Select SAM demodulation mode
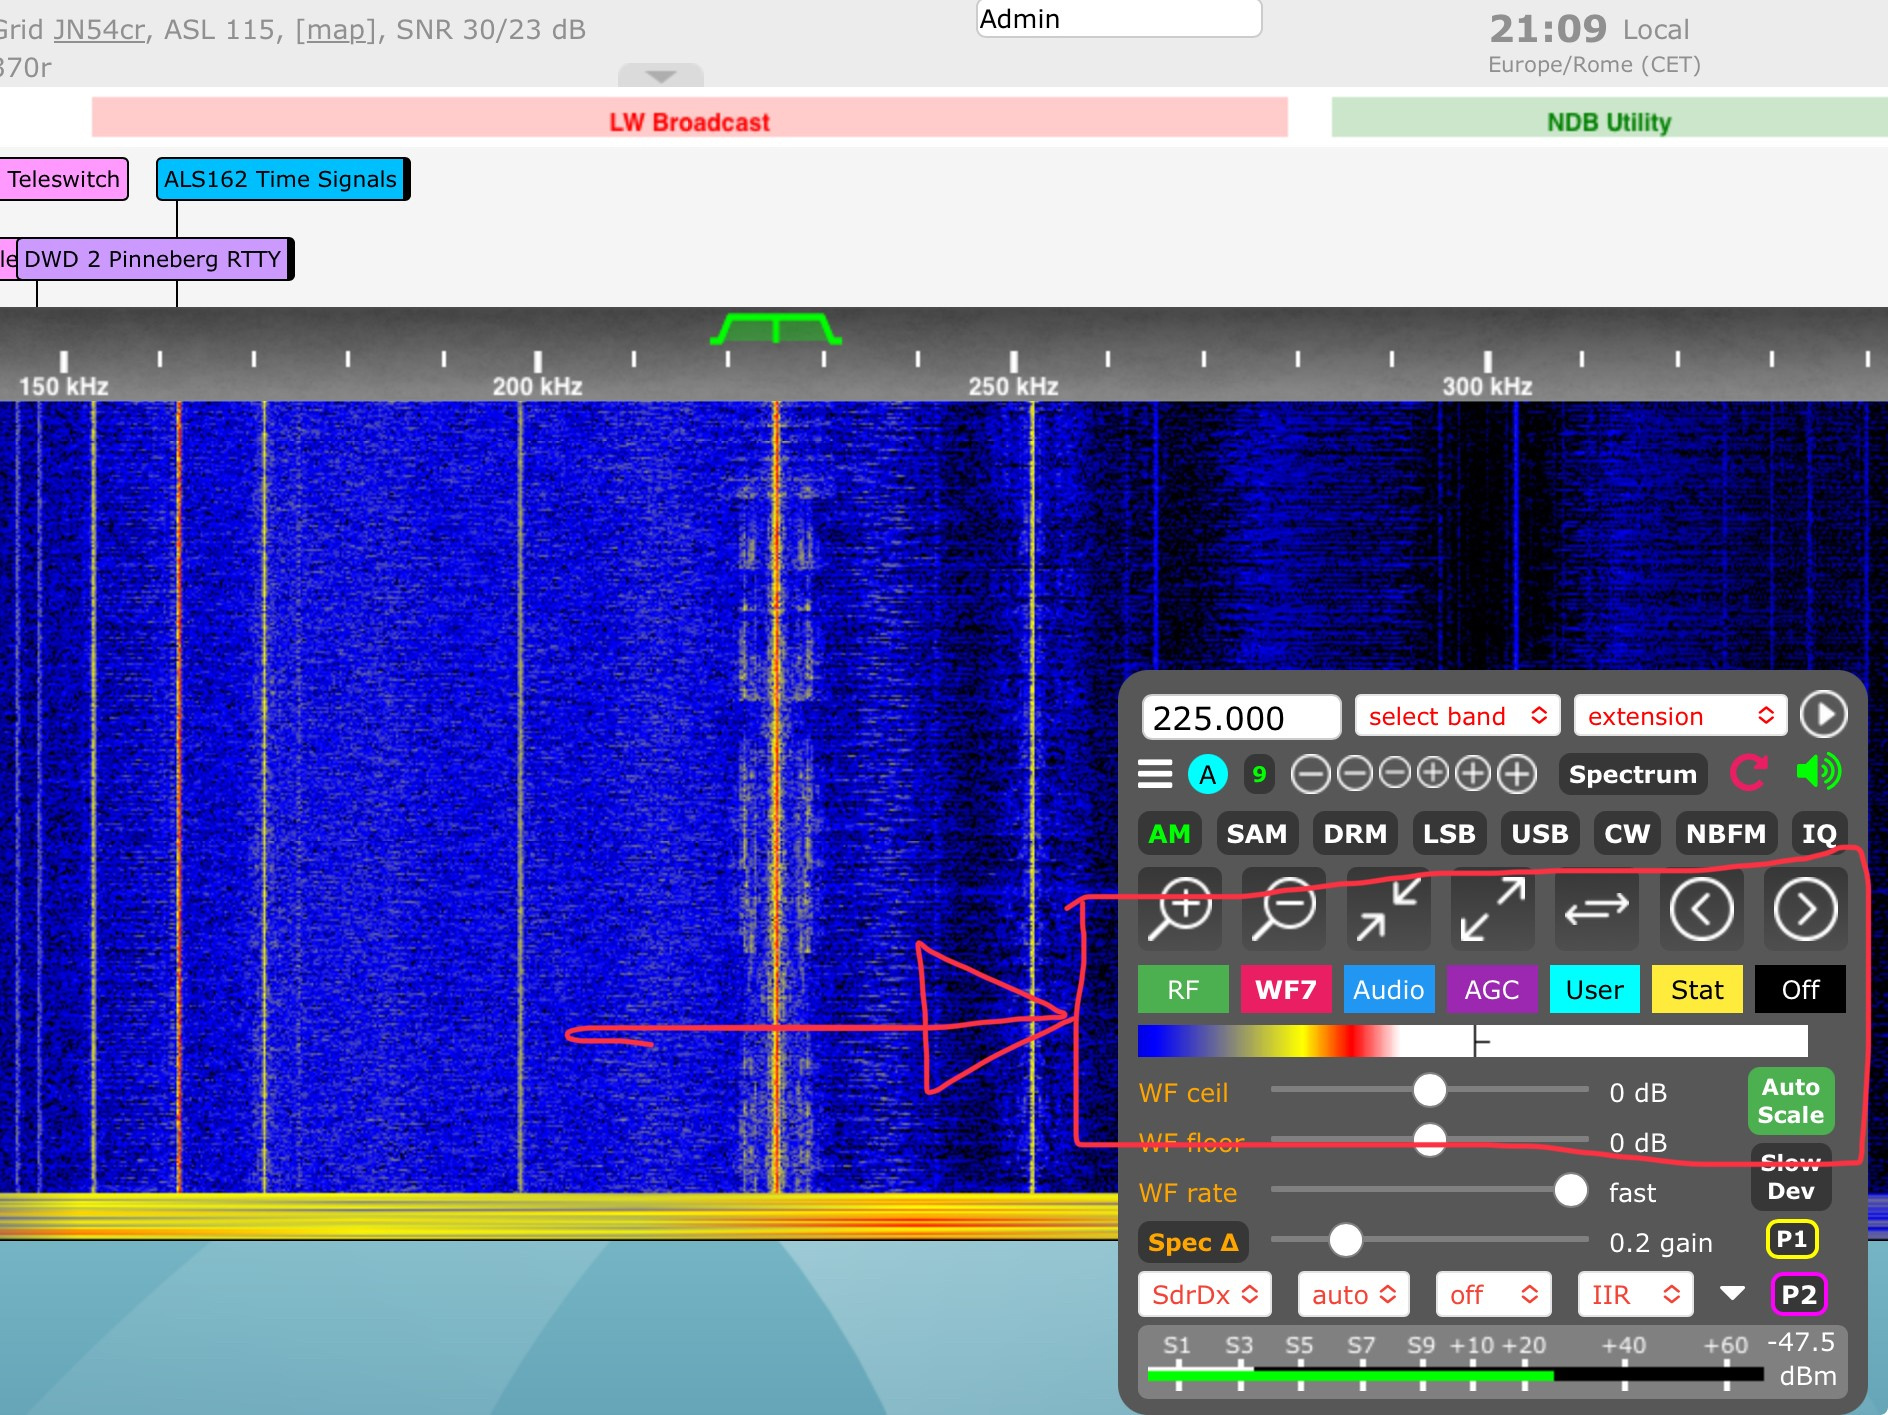 [x=1257, y=833]
